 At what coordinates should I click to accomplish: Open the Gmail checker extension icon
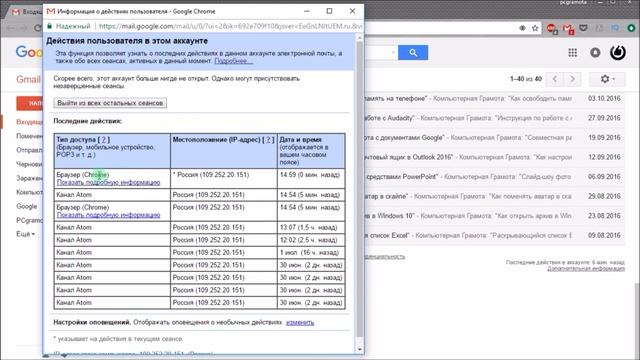[x=568, y=28]
